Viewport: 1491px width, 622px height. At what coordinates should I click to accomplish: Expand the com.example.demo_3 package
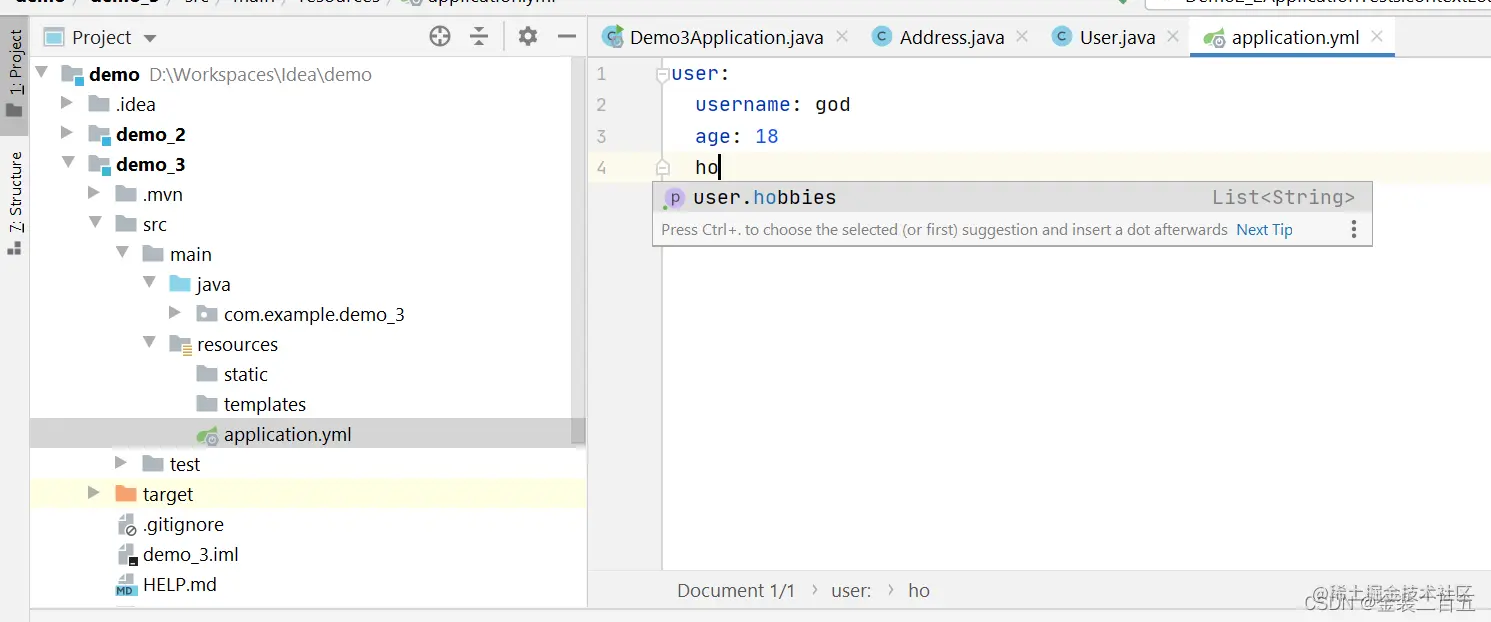pos(175,313)
